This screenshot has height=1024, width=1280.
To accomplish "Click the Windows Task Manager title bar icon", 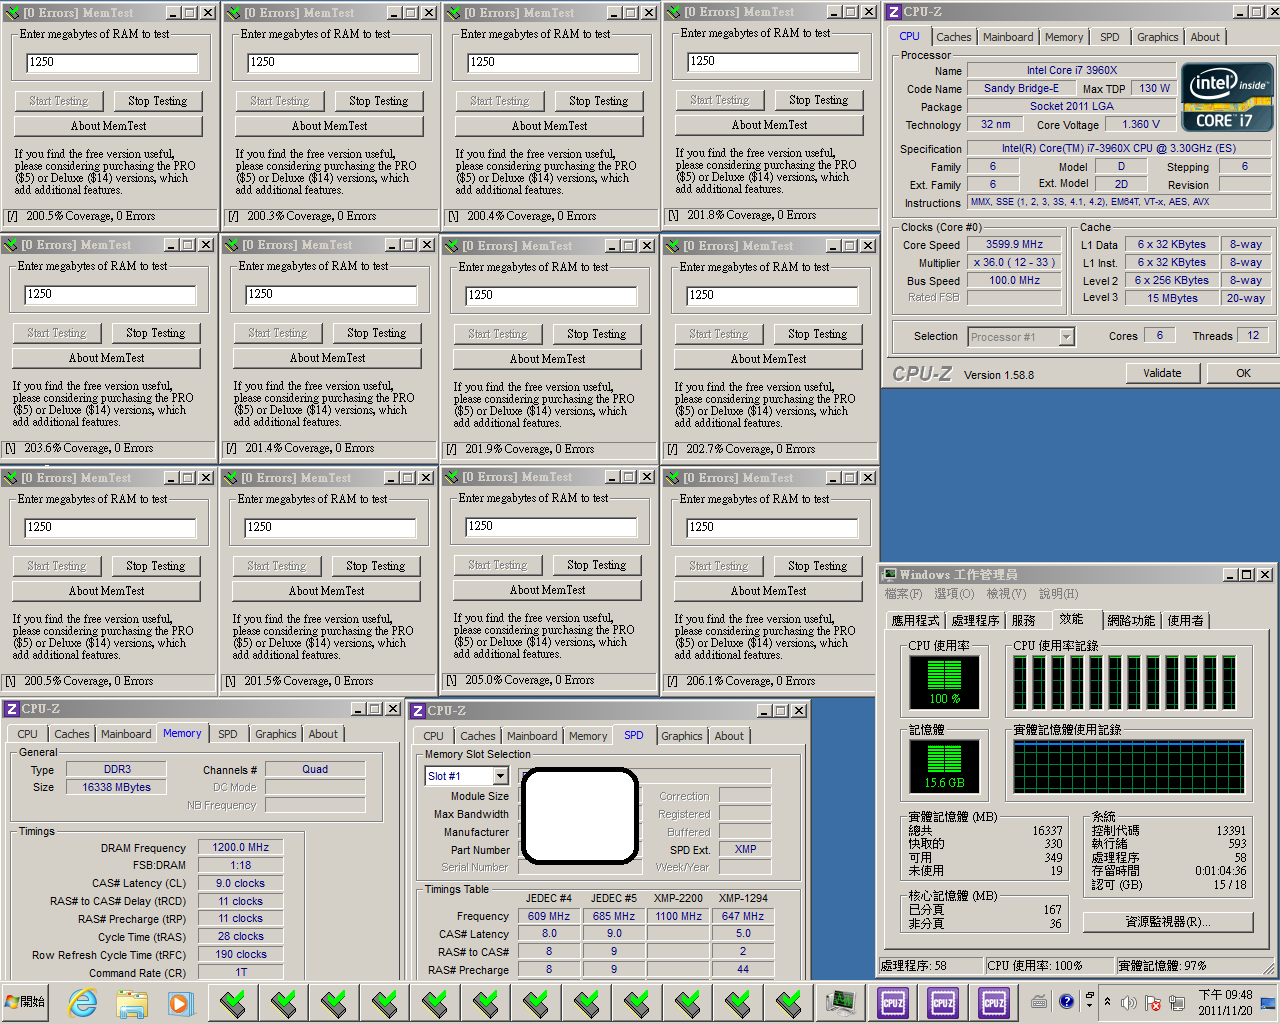I will click(x=889, y=574).
